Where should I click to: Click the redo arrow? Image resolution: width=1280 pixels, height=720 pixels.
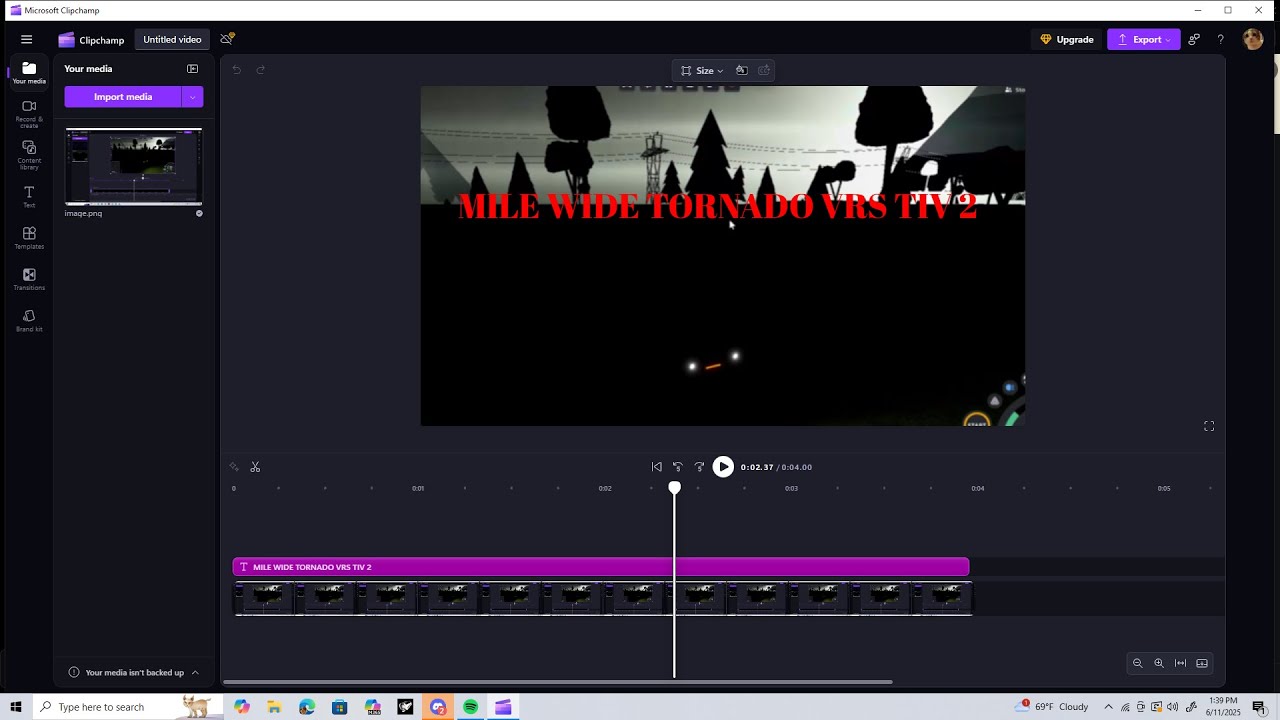(x=261, y=70)
